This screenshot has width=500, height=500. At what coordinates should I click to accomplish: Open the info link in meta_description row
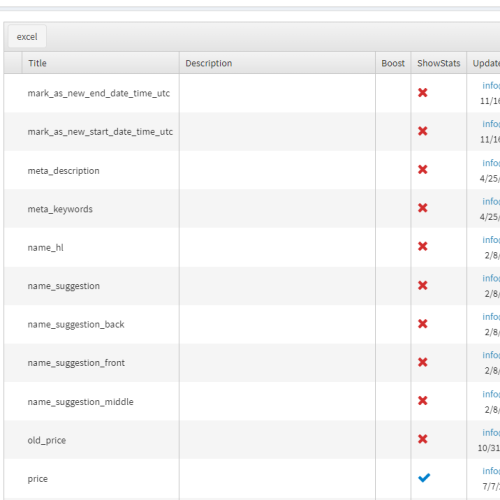pos(491,163)
